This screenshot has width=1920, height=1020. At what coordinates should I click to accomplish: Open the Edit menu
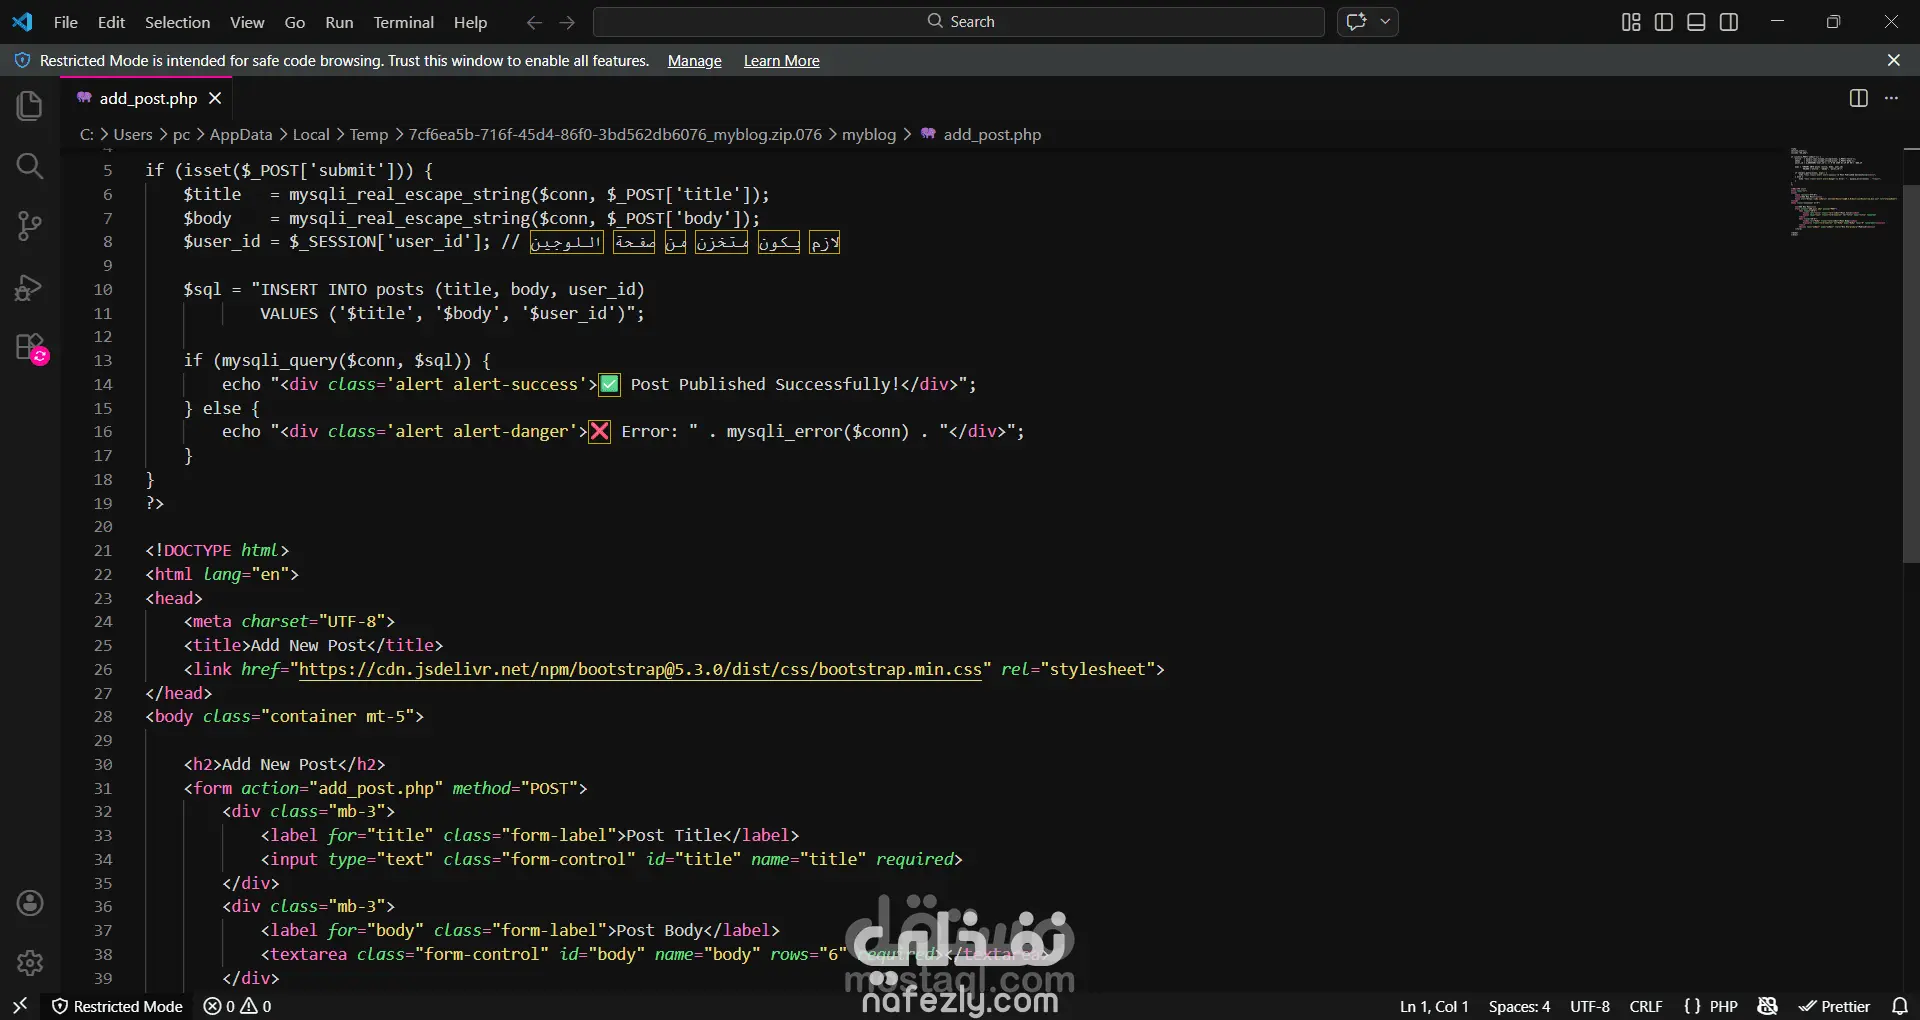click(x=111, y=22)
